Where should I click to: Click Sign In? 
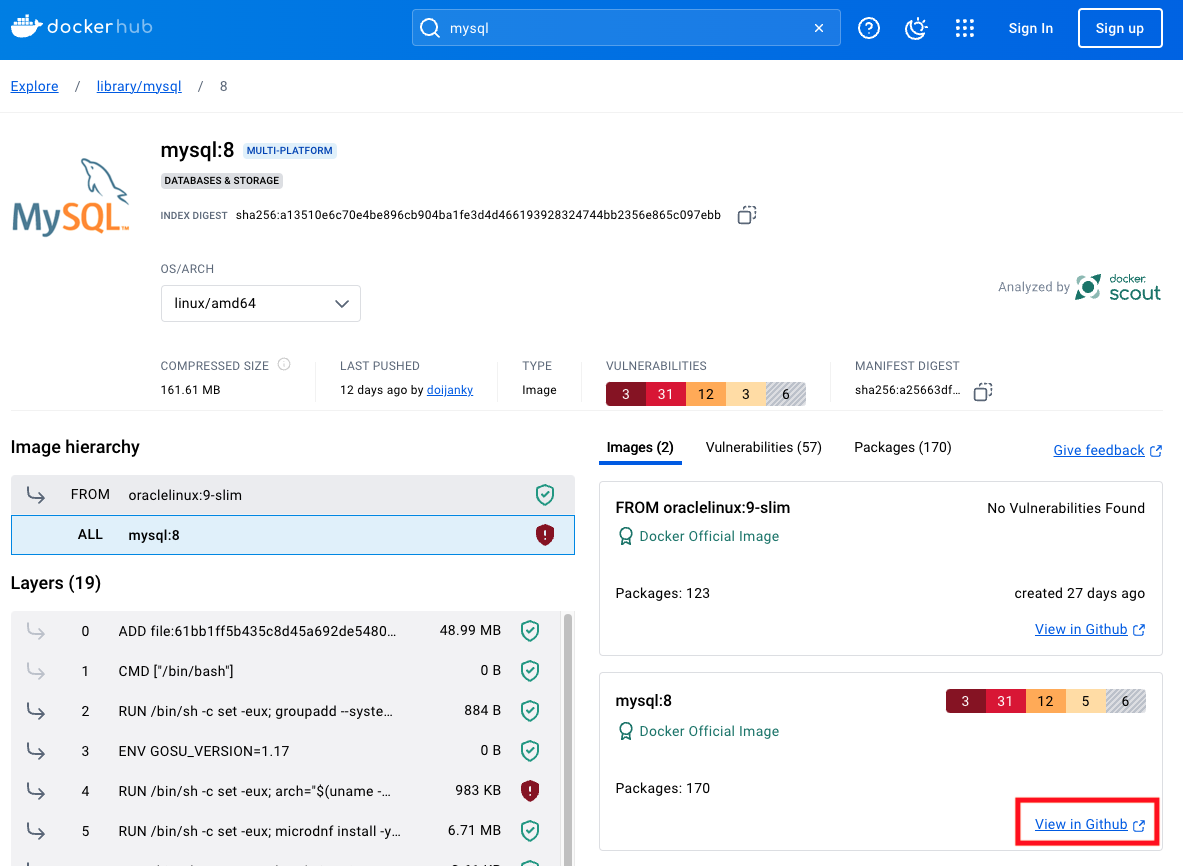point(1030,28)
